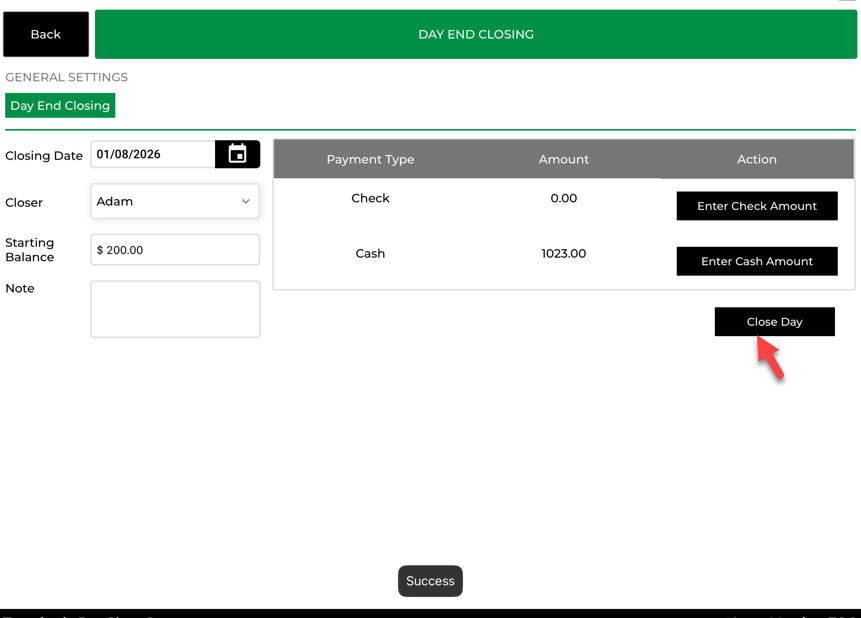Screen dimensions: 861x618
Task: Click the GENERAL SETTINGS heading
Action: 67,77
